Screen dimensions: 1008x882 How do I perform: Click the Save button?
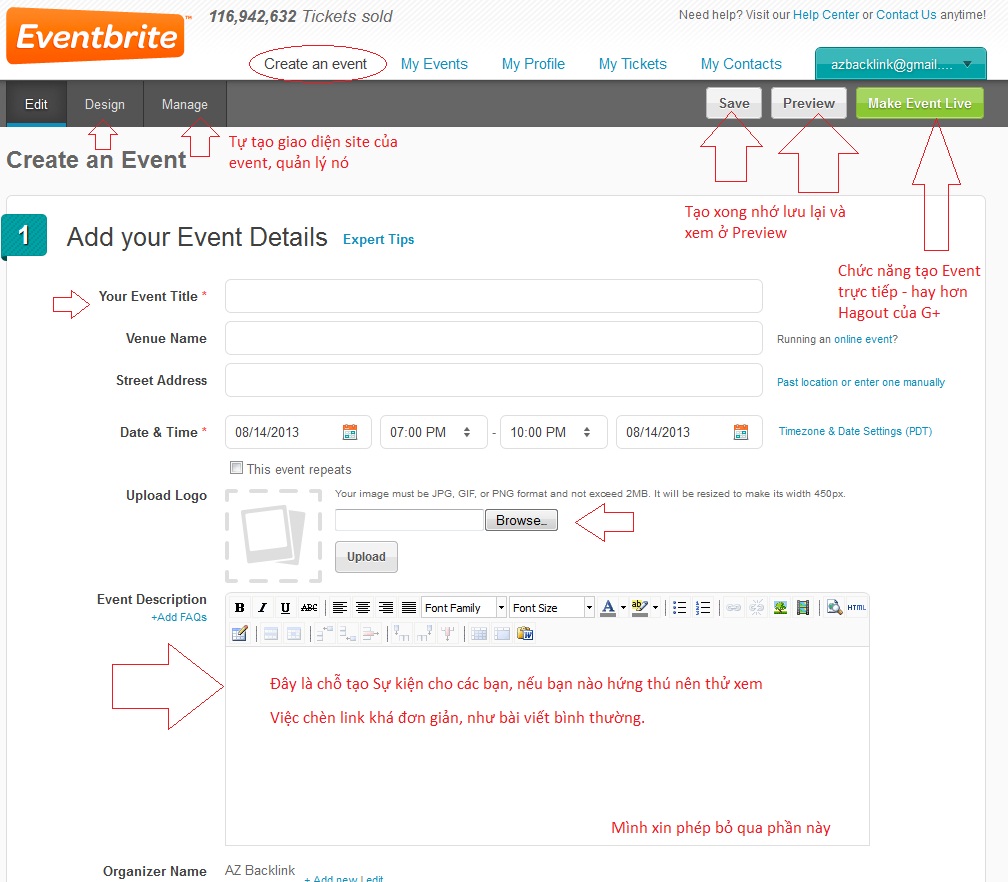coord(734,103)
